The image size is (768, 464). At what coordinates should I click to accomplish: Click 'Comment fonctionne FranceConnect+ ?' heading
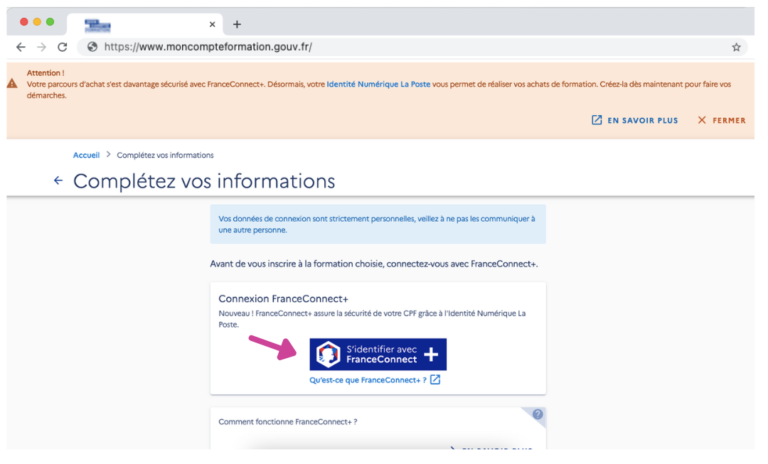288,422
